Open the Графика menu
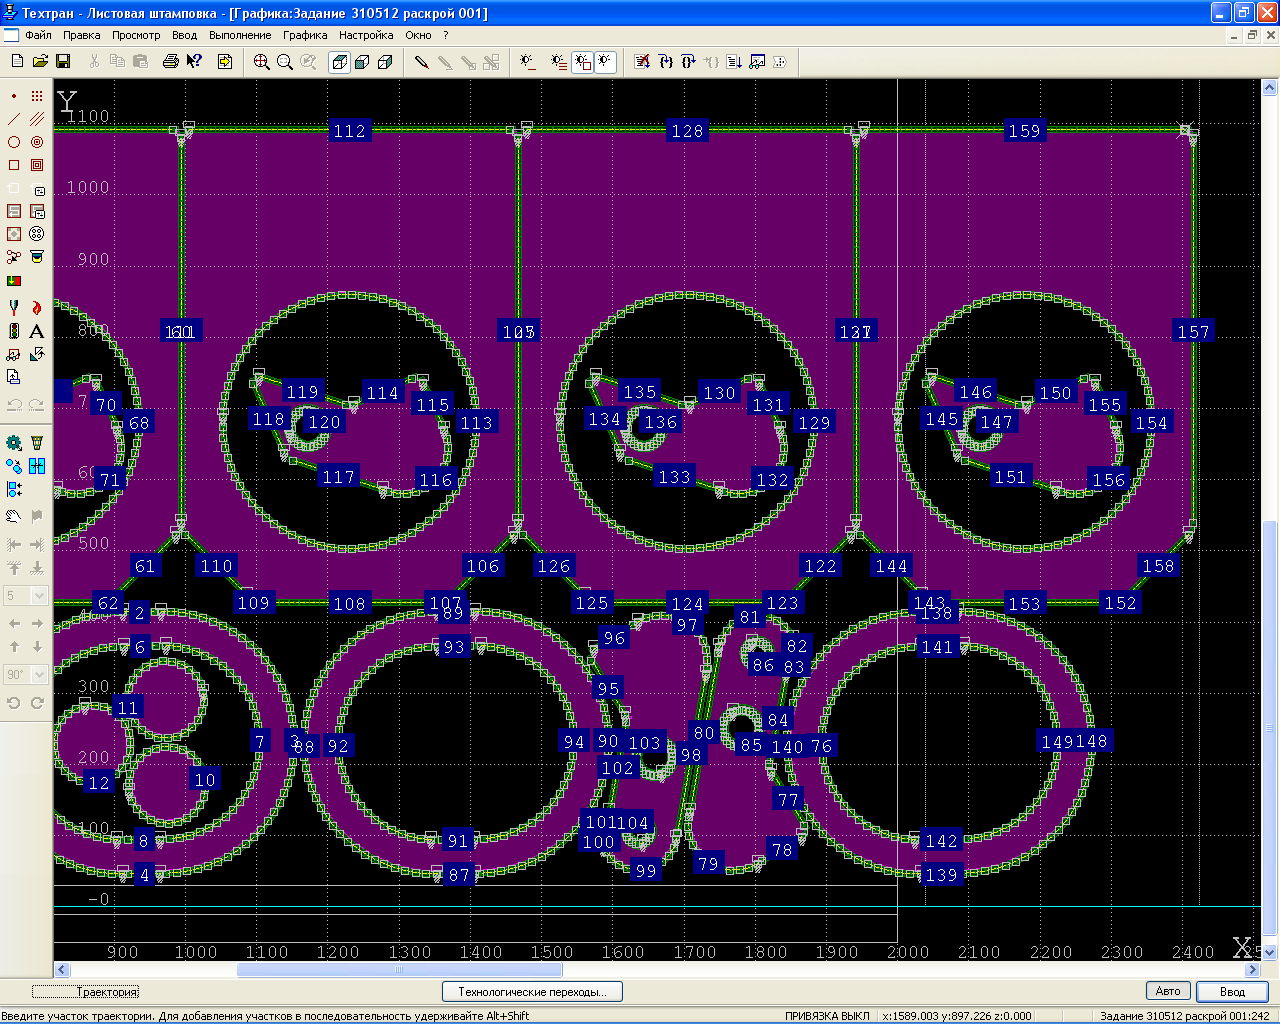 pos(304,35)
